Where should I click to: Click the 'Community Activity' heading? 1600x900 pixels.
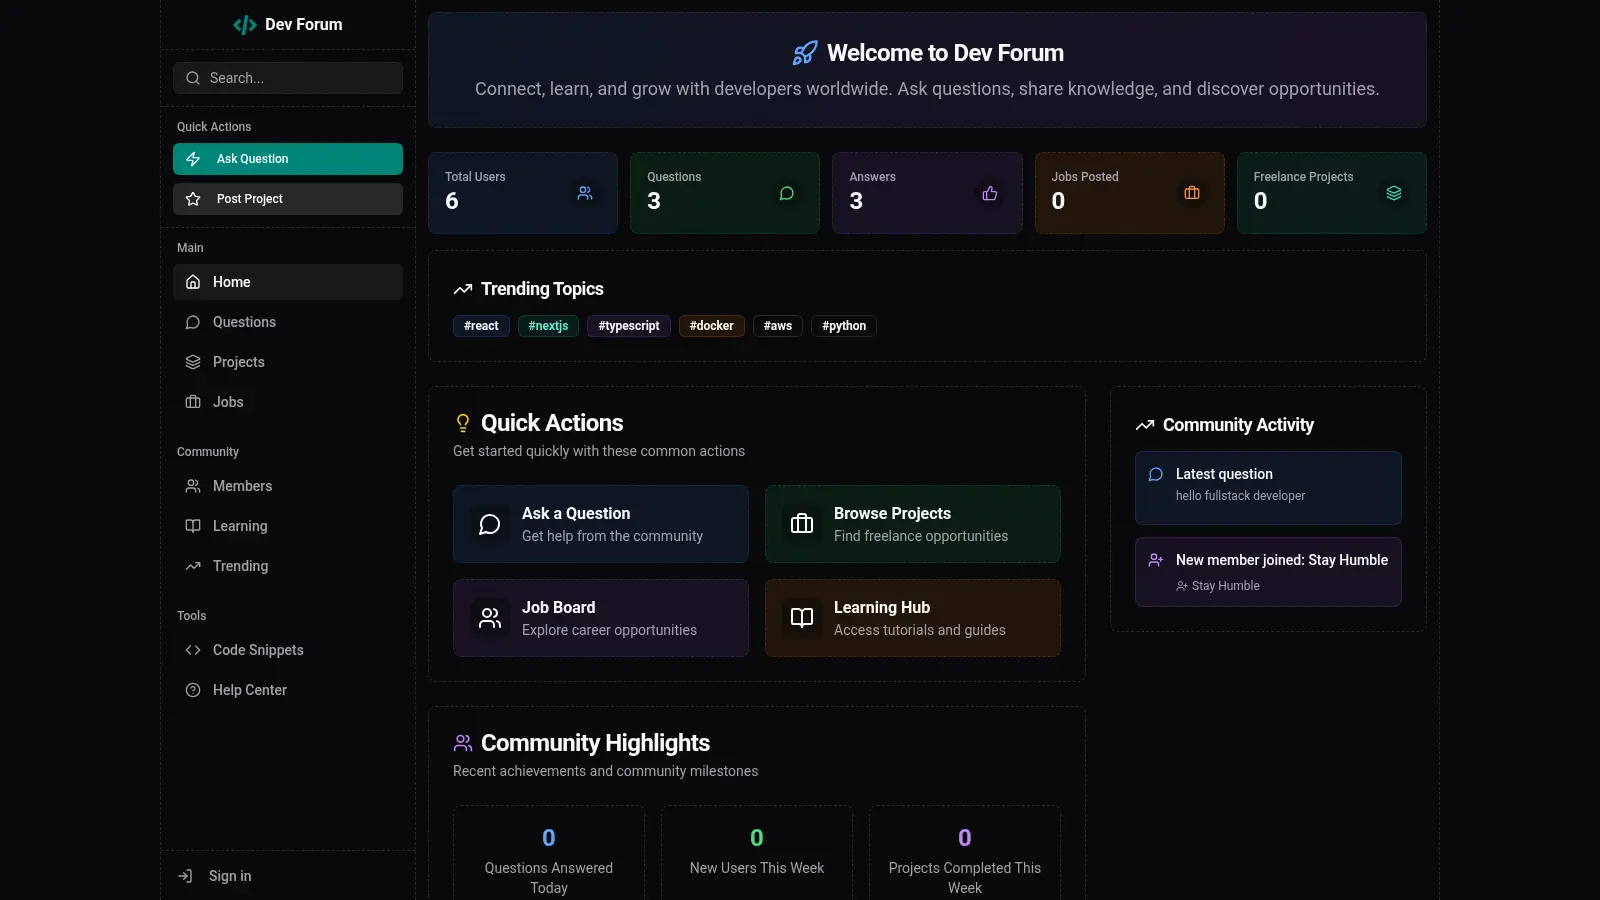pos(1238,425)
